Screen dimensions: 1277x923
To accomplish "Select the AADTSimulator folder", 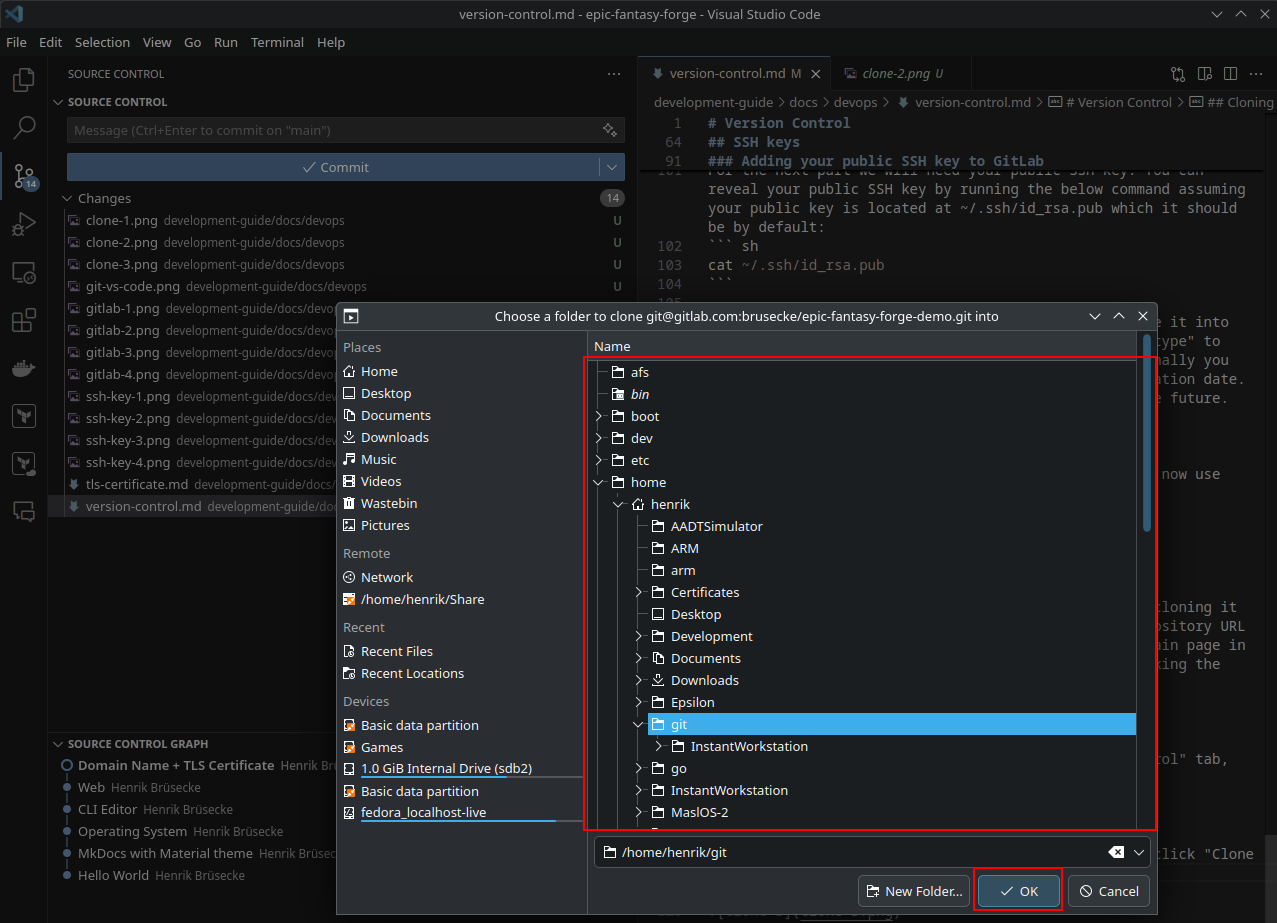I will pos(716,526).
